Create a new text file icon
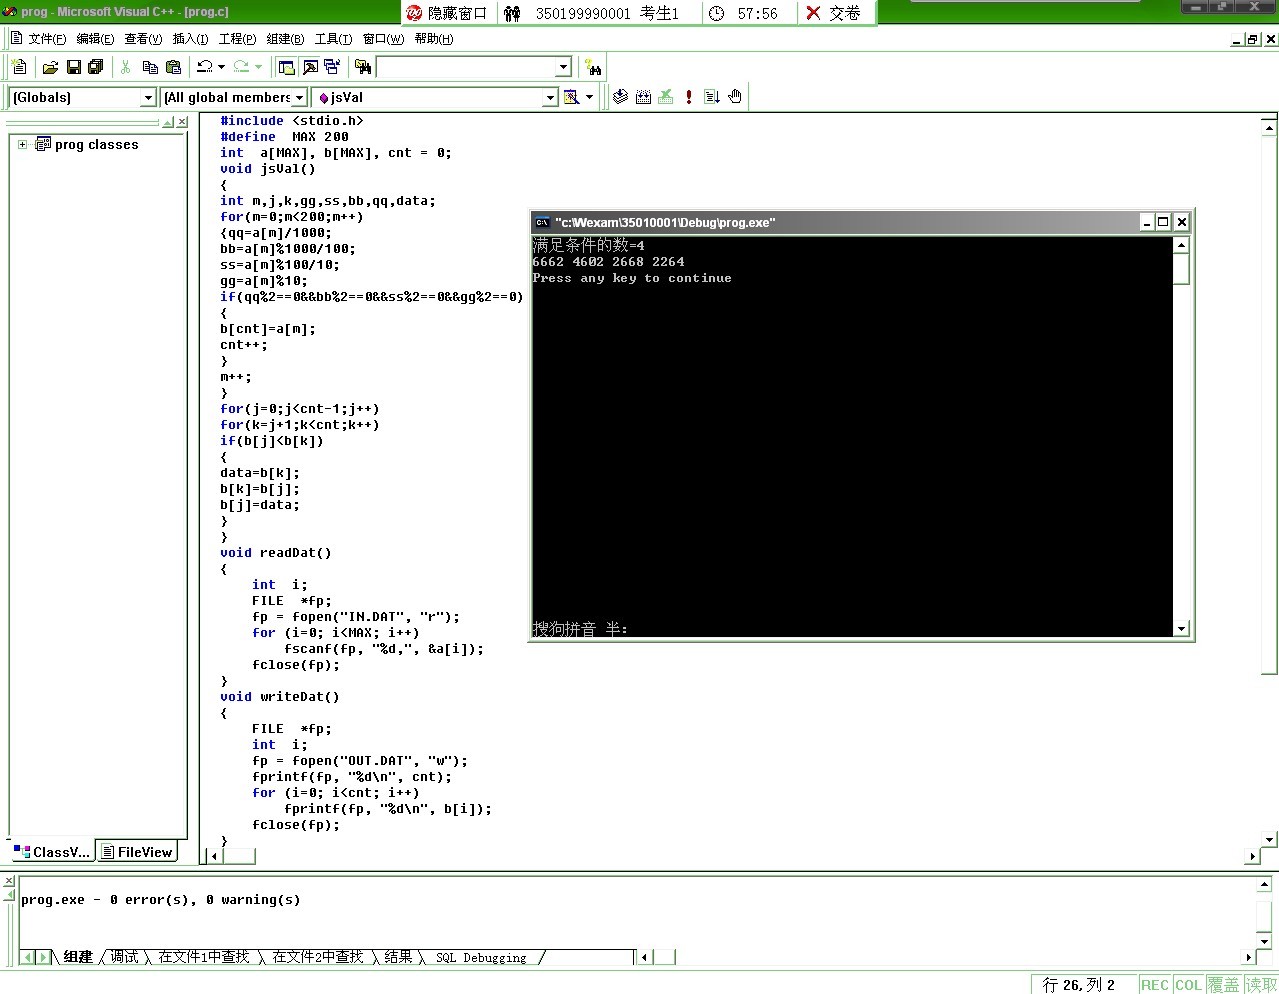Viewport: 1279px width, 994px height. (x=20, y=67)
